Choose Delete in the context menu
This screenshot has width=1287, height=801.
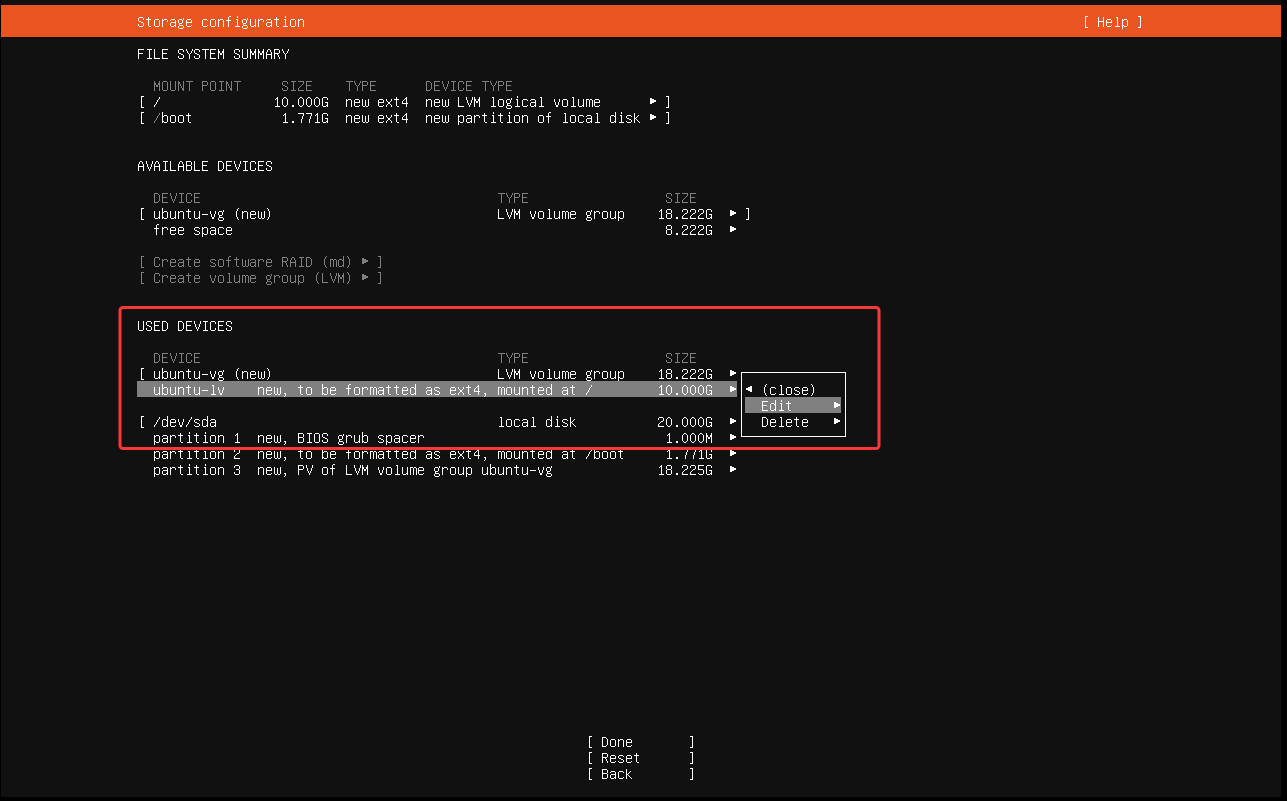792,422
